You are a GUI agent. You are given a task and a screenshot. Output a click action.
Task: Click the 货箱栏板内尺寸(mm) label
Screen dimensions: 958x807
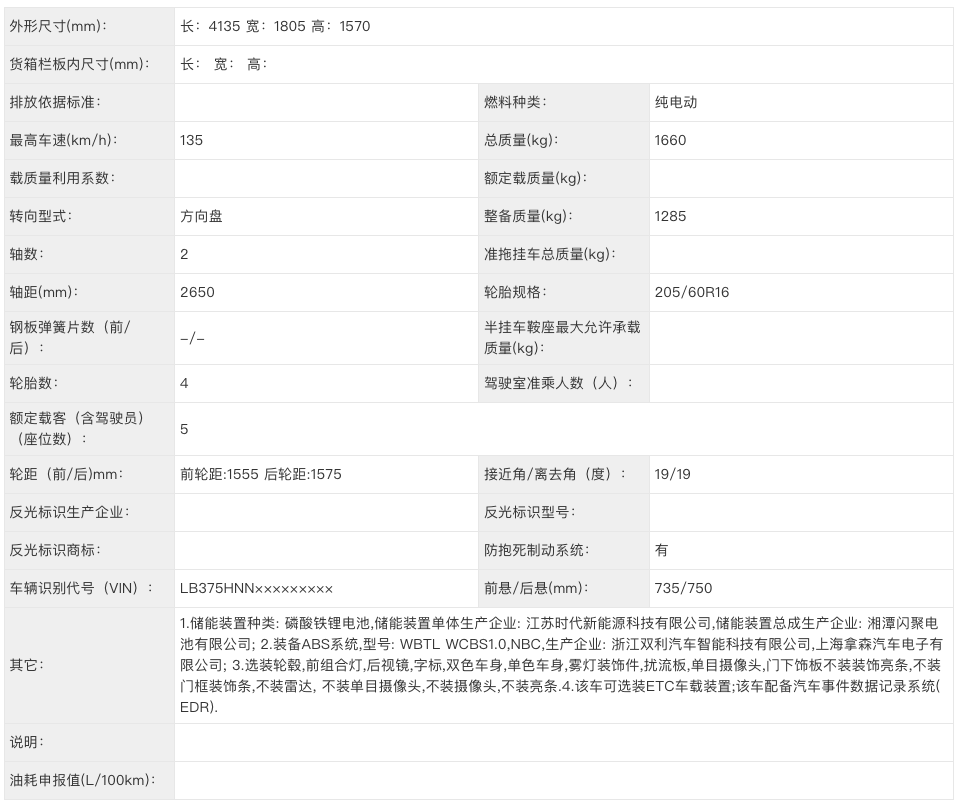tap(79, 64)
